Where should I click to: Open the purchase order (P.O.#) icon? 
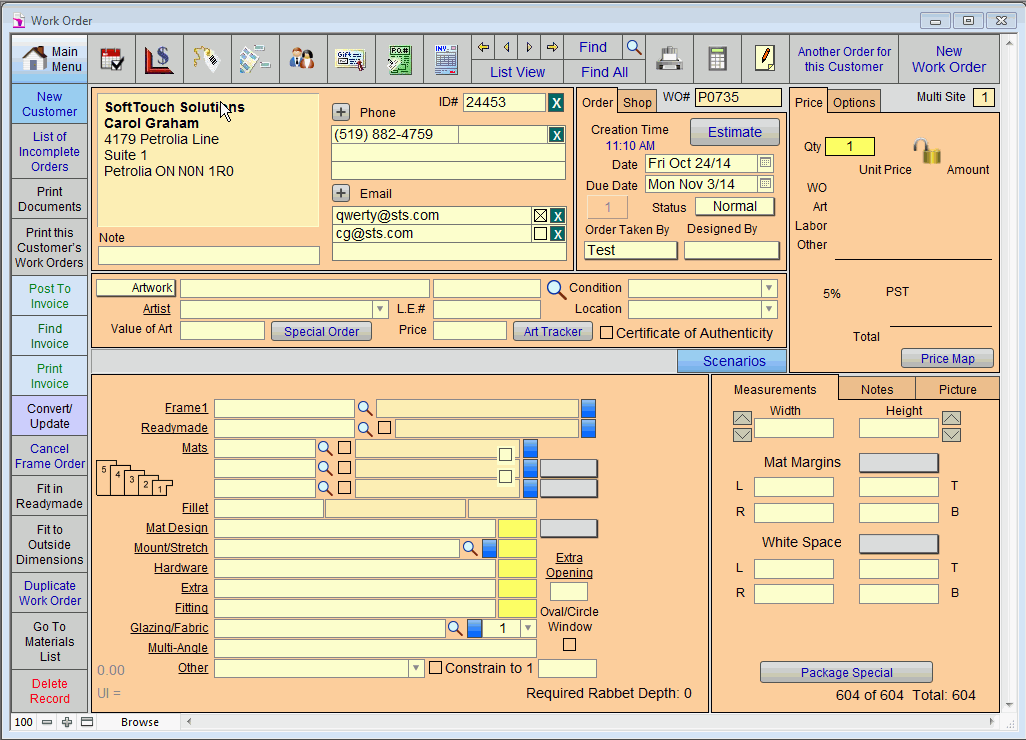click(399, 59)
